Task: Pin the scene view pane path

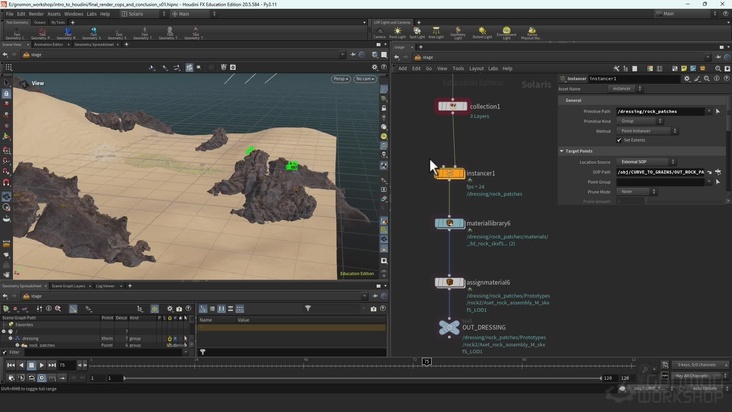Action: (353, 55)
